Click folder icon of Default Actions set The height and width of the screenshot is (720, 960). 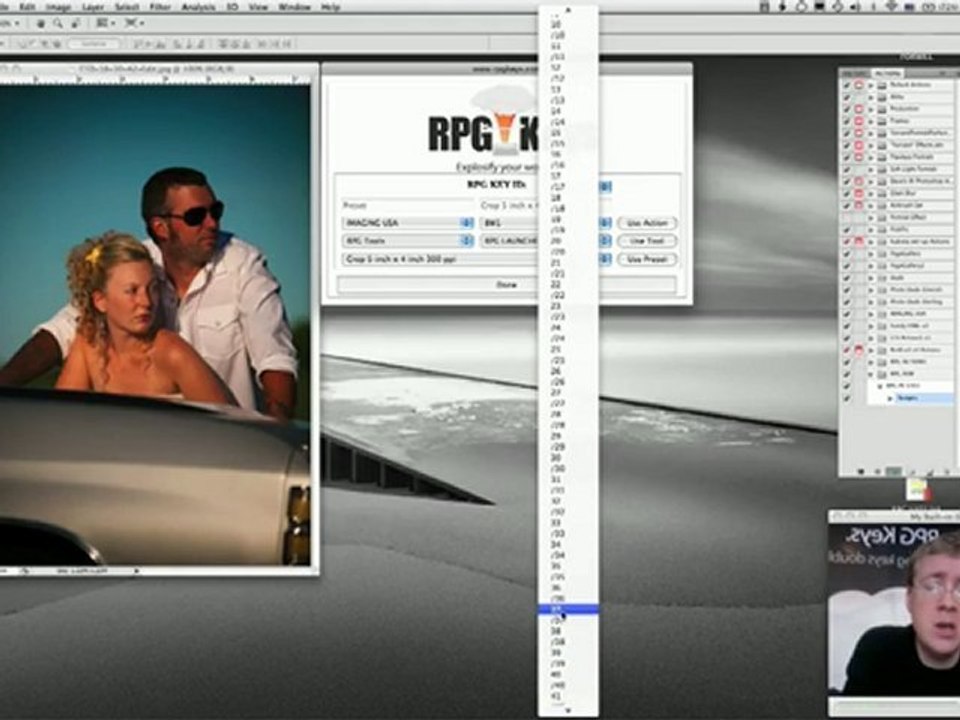pos(882,84)
